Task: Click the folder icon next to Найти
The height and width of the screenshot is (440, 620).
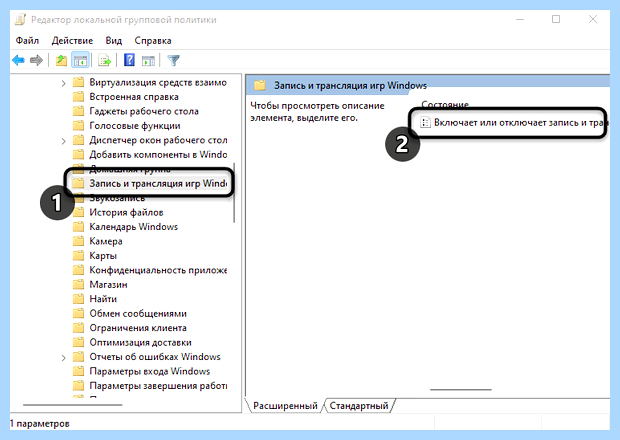Action: [x=79, y=299]
